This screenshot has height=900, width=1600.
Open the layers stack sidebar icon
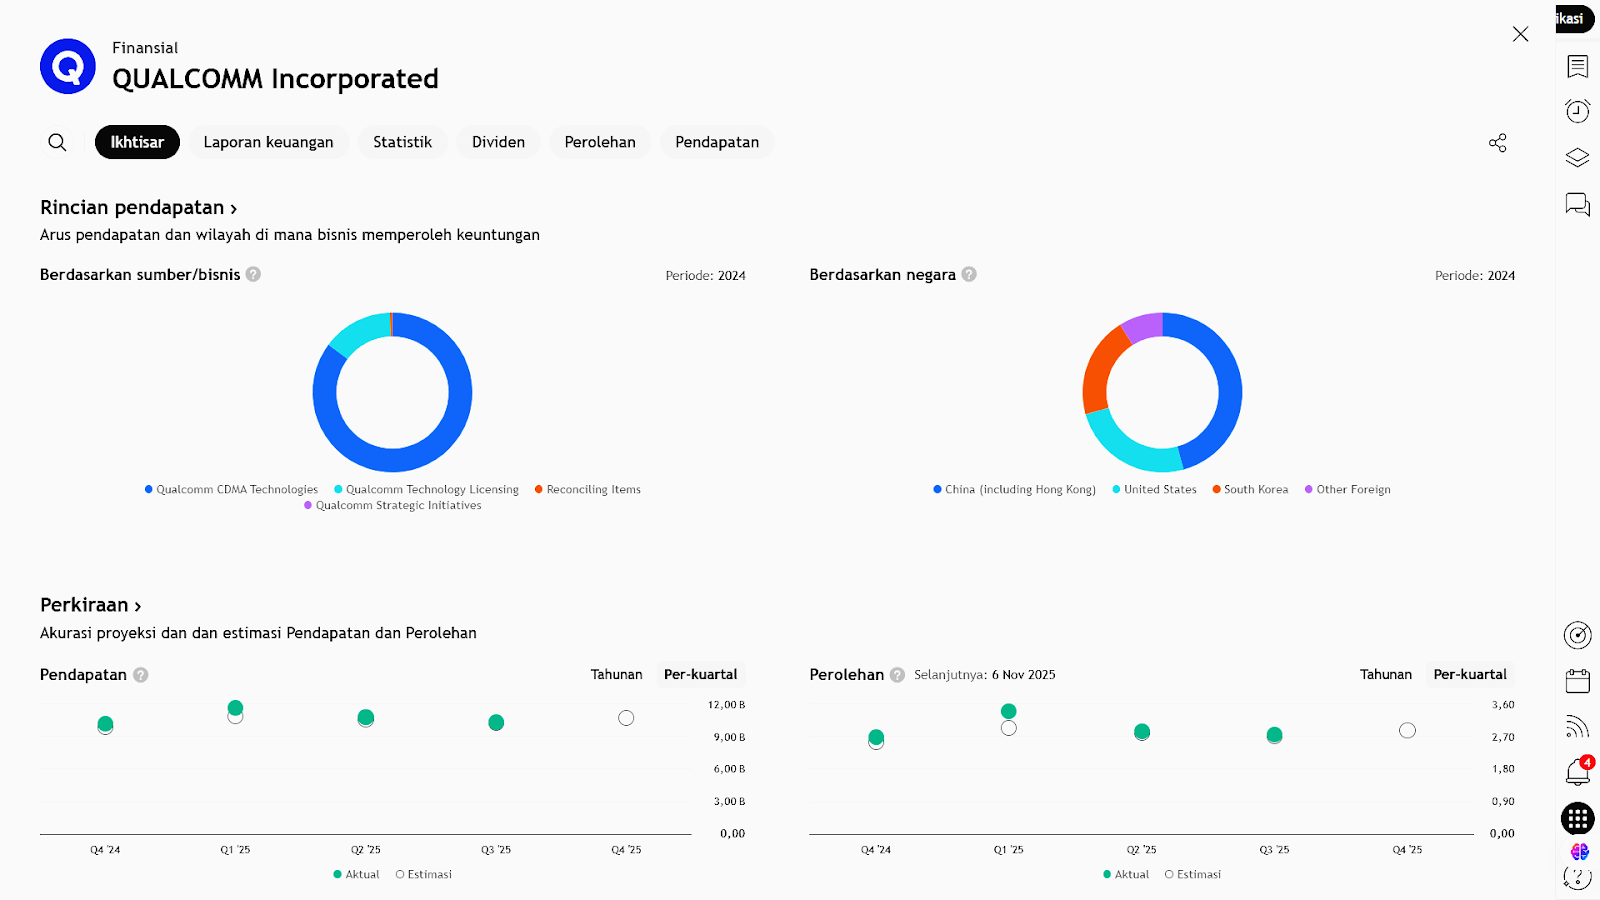1577,158
